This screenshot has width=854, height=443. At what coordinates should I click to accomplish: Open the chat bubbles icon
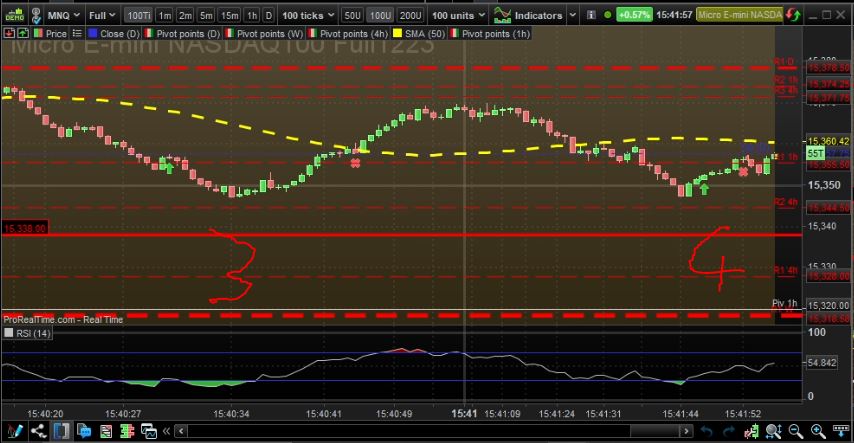click(84, 431)
